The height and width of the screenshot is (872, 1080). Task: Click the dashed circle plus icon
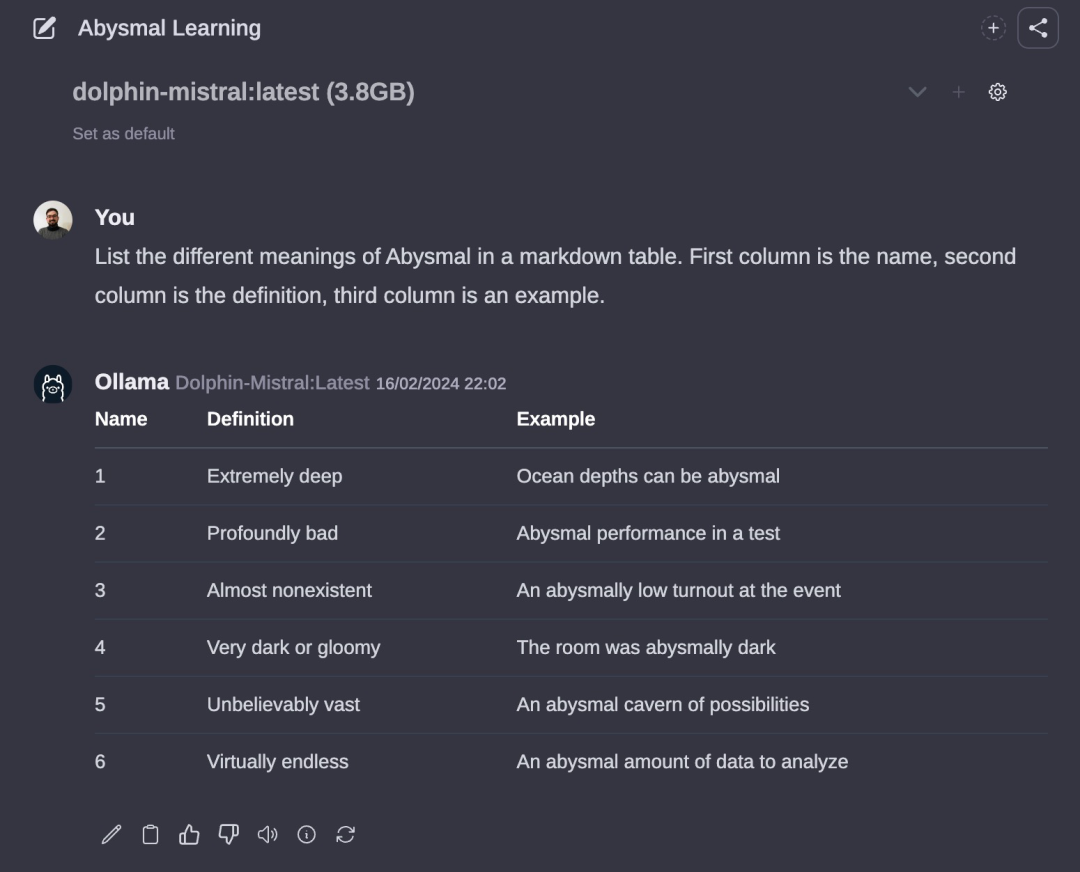(993, 28)
